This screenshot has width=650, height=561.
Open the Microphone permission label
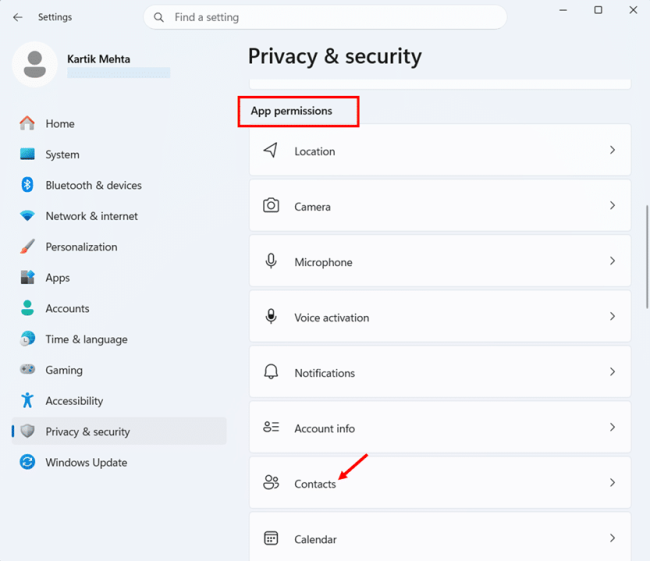(x=323, y=262)
